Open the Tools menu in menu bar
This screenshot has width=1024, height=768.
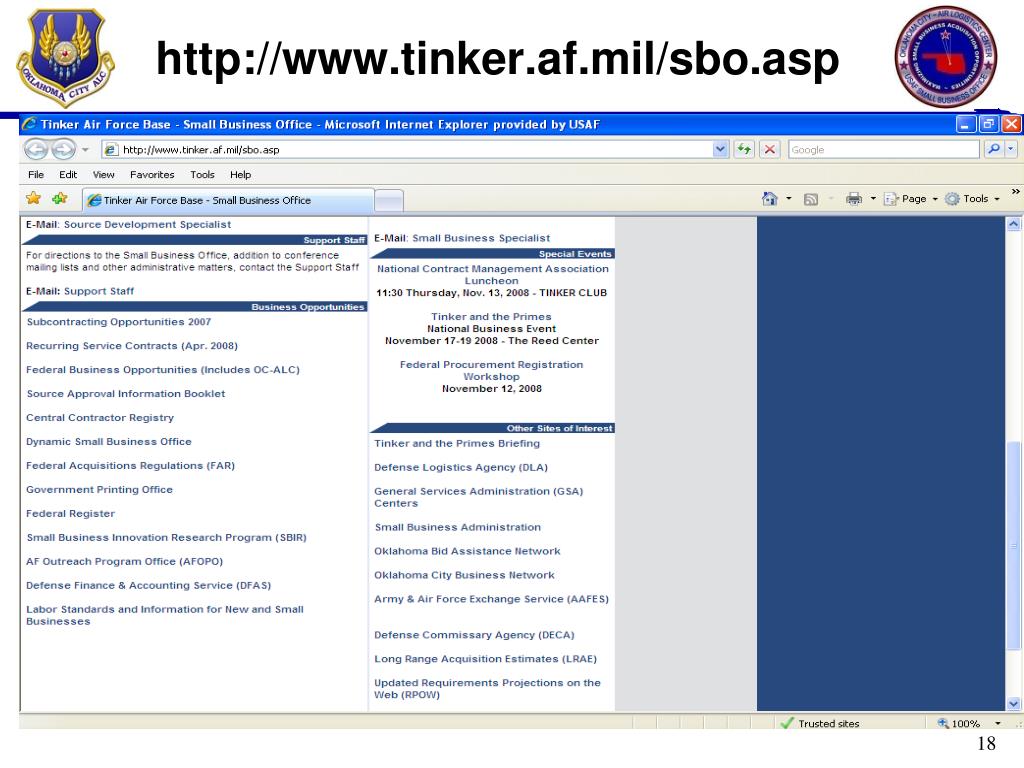coord(202,174)
